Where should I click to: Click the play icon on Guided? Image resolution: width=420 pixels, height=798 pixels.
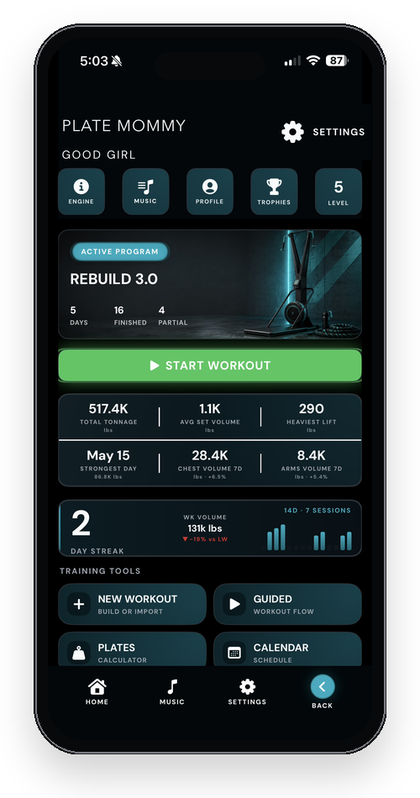click(234, 604)
